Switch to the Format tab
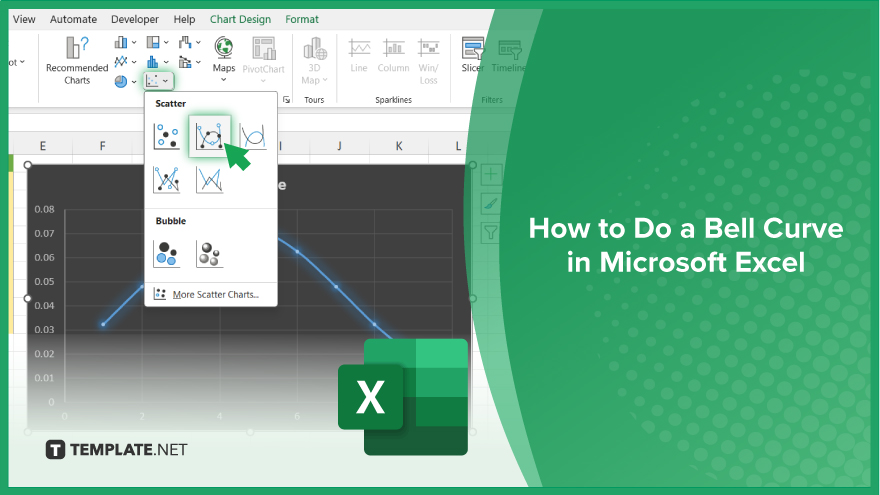This screenshot has width=880, height=495. (302, 19)
